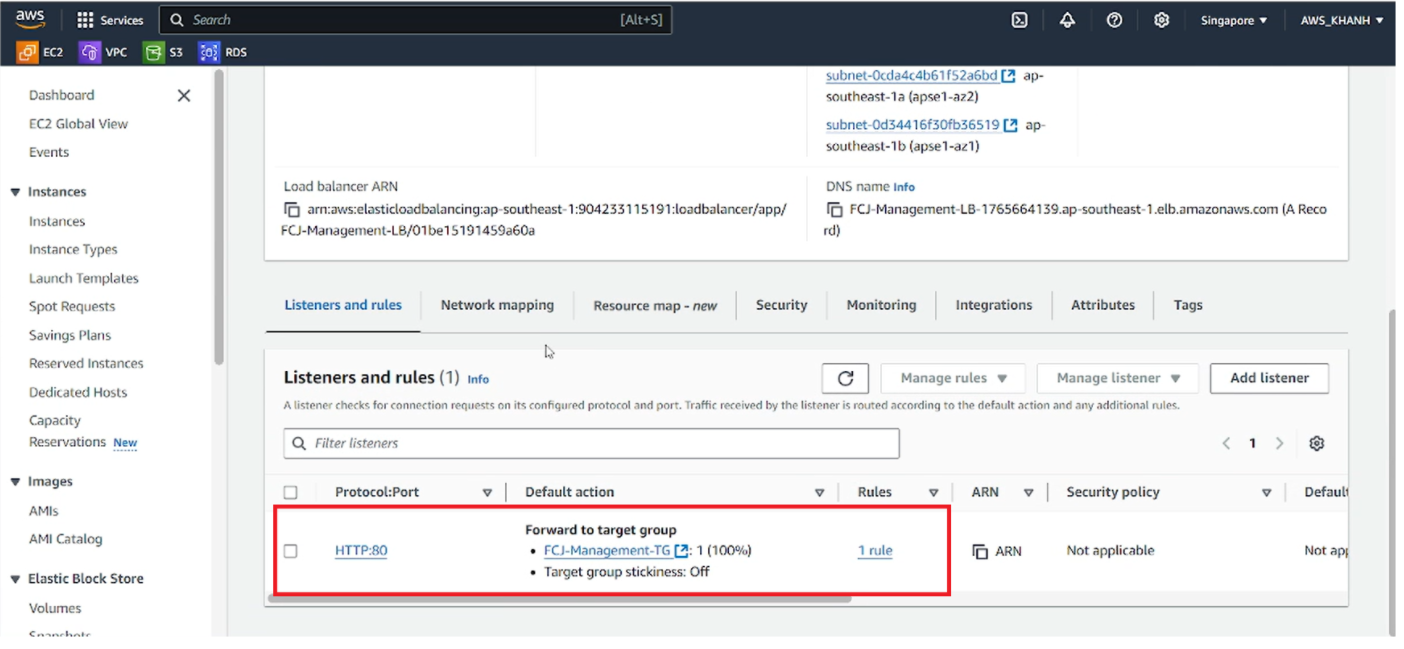Switch to the Network mapping tab

(x=497, y=305)
